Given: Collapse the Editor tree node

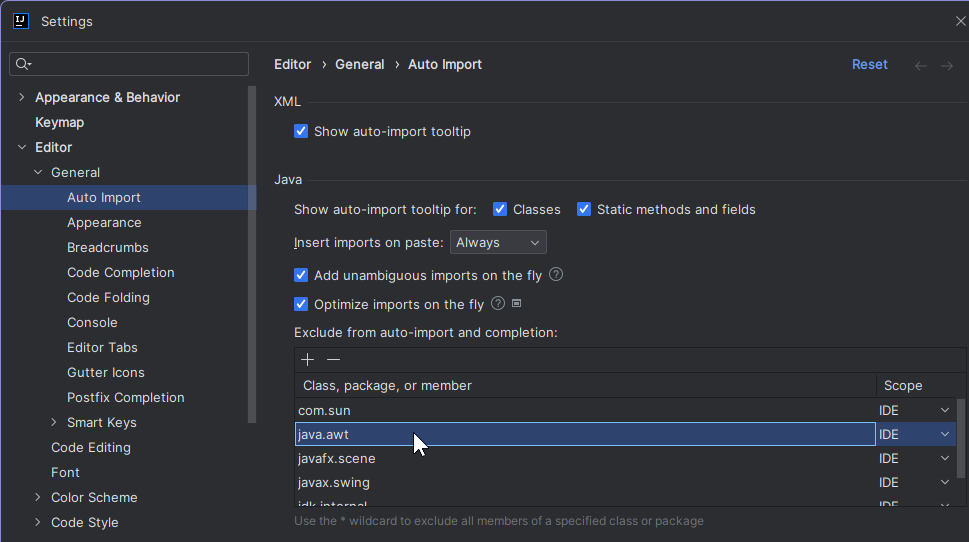Looking at the screenshot, I should (x=22, y=147).
